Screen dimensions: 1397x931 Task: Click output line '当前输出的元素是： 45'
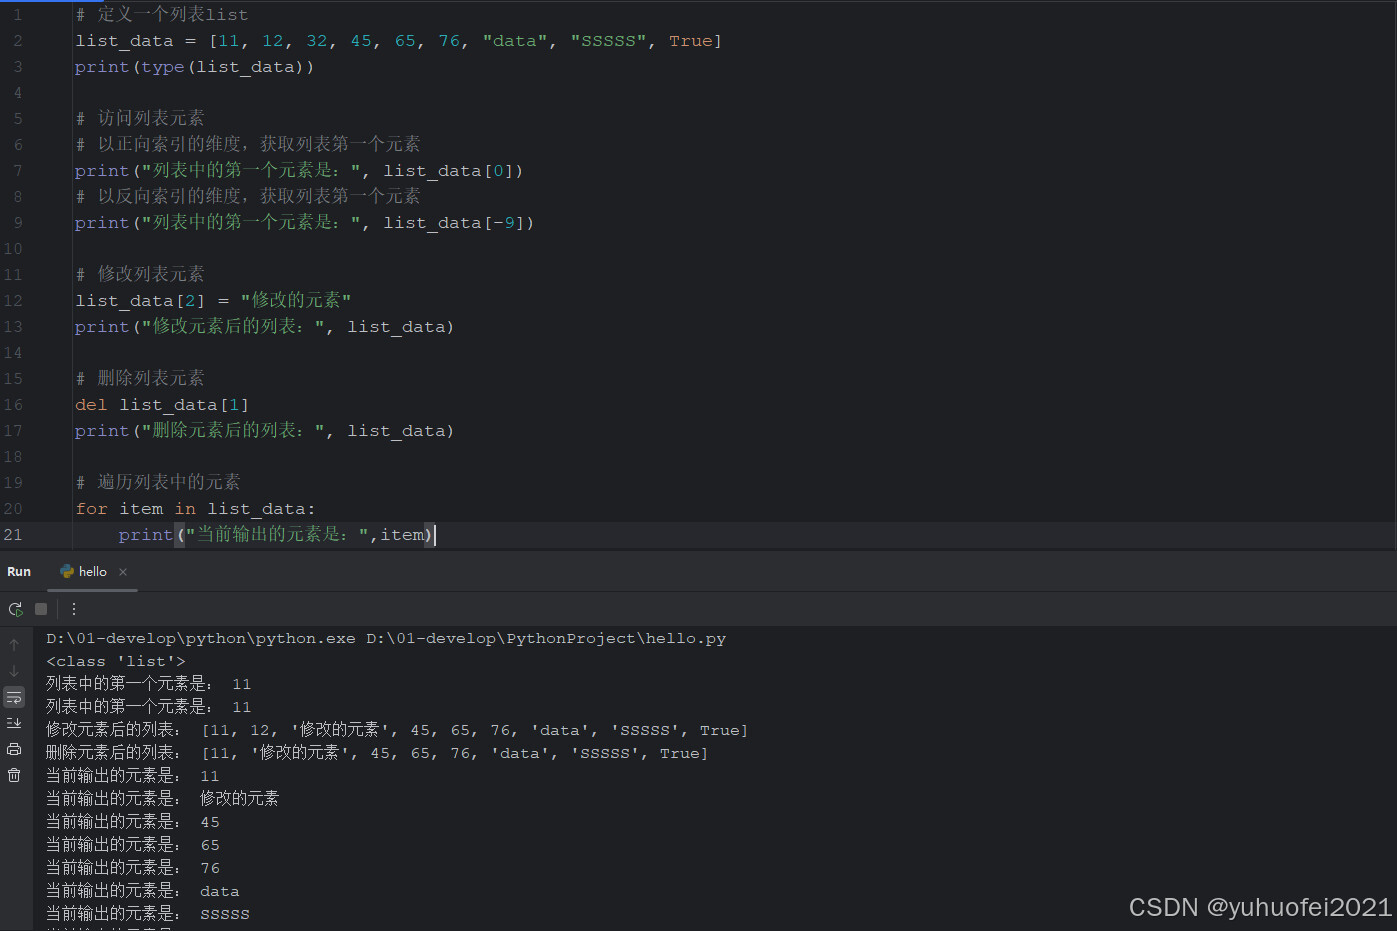point(133,822)
